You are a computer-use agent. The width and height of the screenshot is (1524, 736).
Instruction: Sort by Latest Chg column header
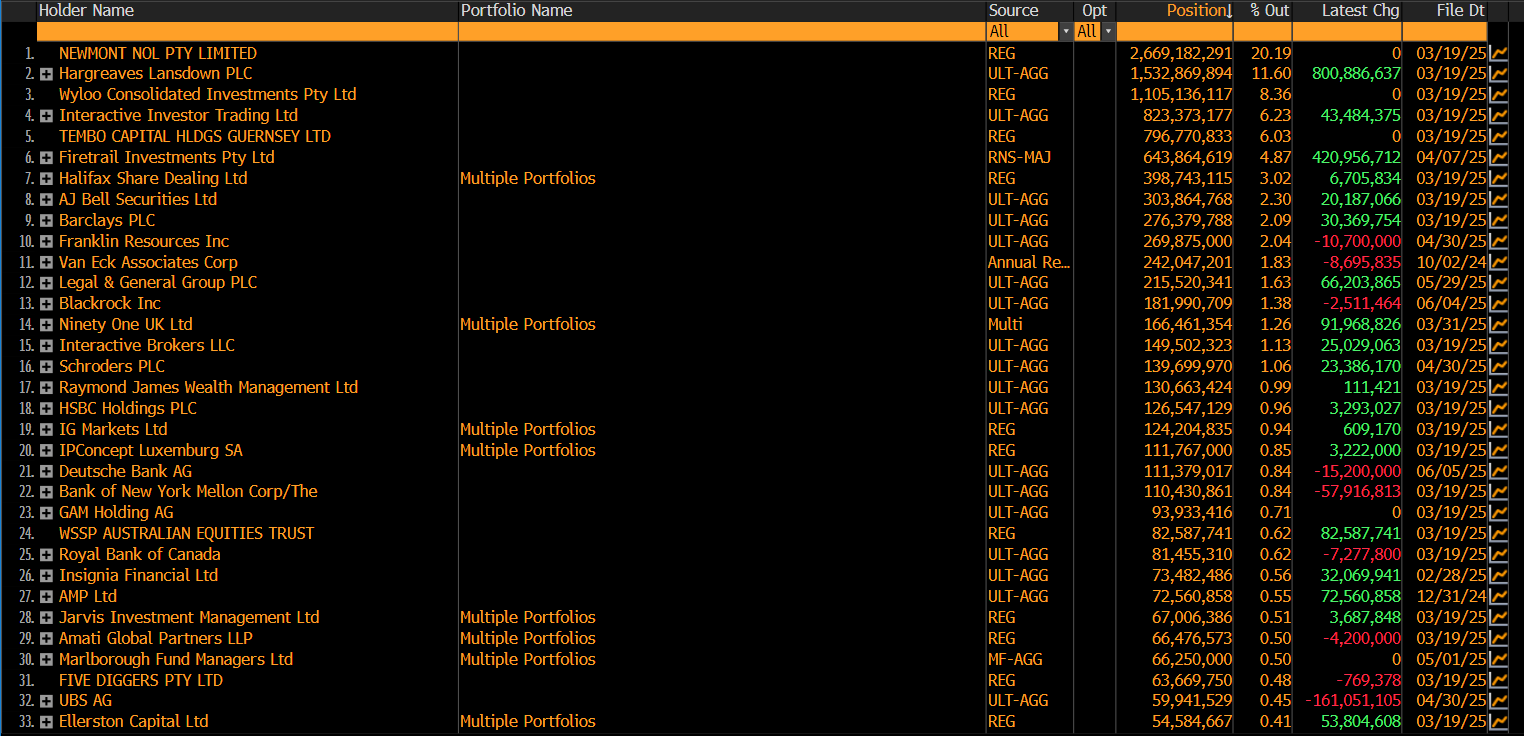(x=1361, y=11)
